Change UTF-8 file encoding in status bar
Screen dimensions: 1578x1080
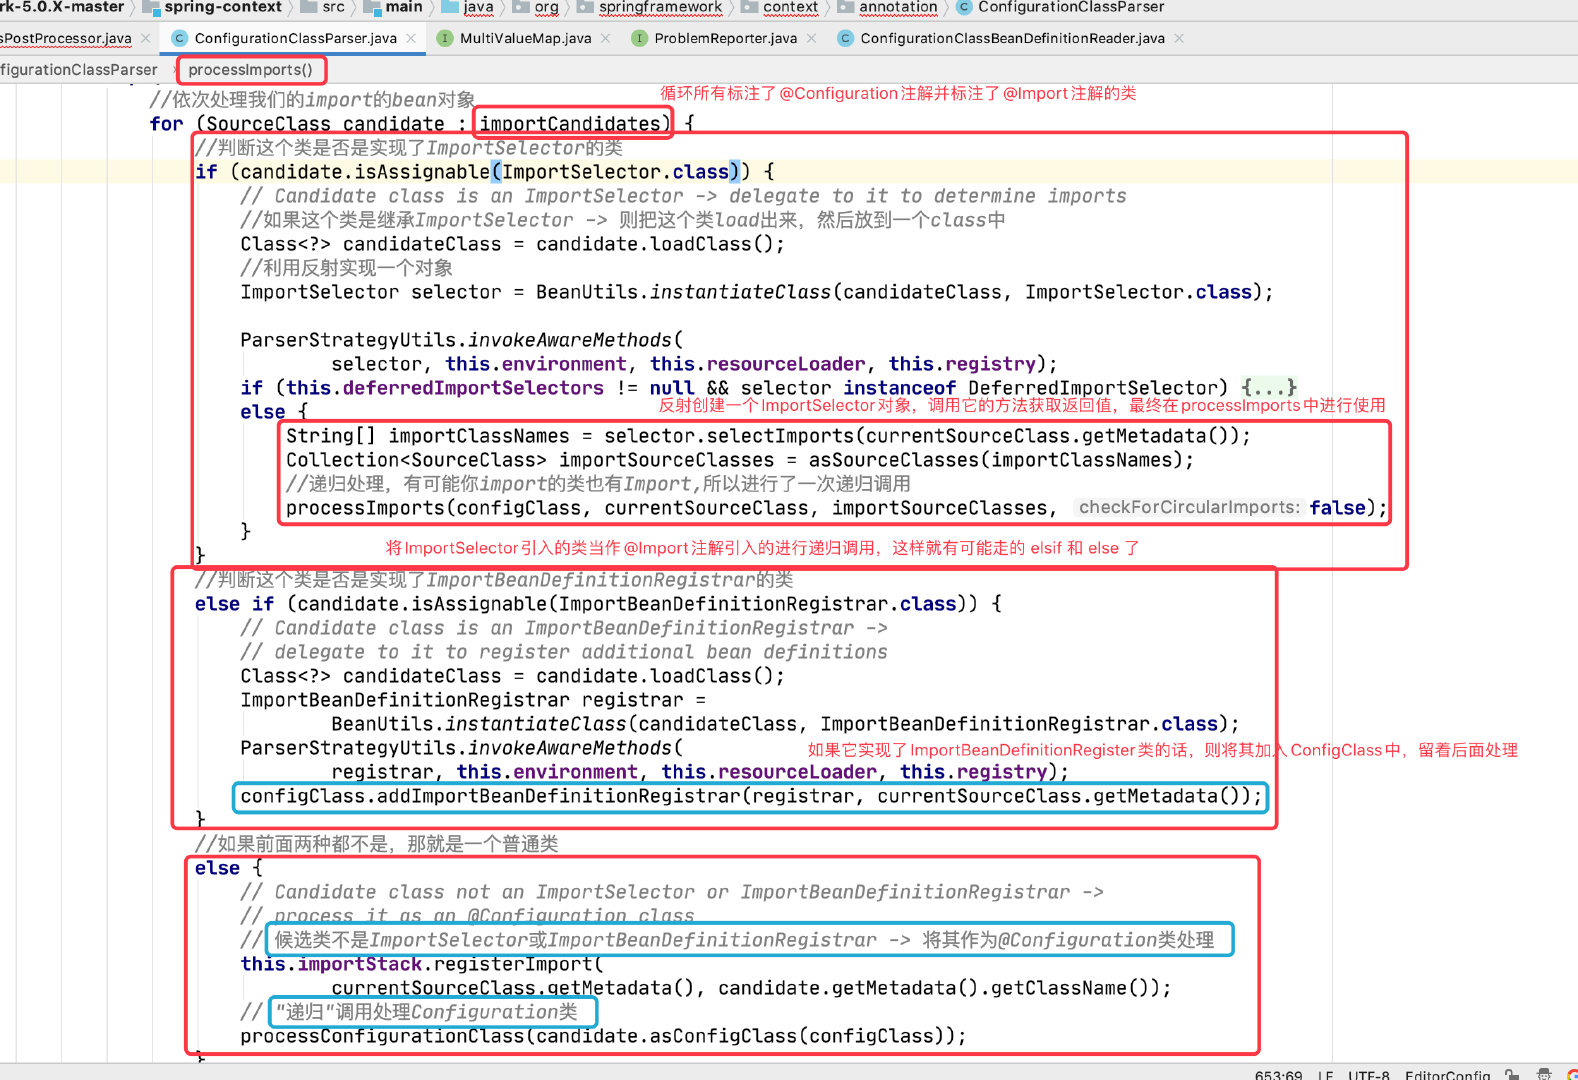tap(1368, 1075)
